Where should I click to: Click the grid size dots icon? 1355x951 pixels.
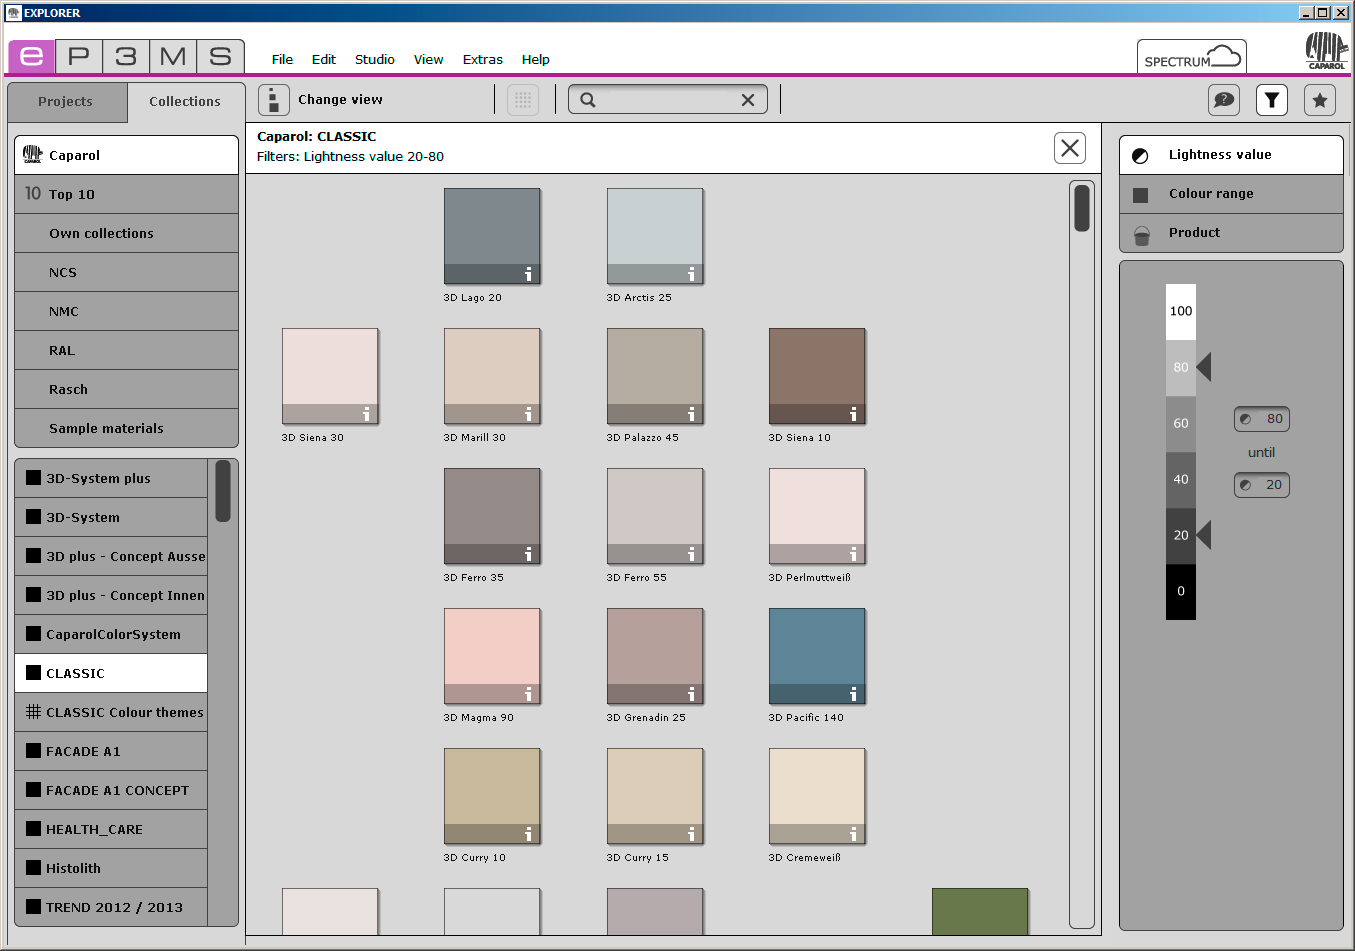[x=523, y=100]
